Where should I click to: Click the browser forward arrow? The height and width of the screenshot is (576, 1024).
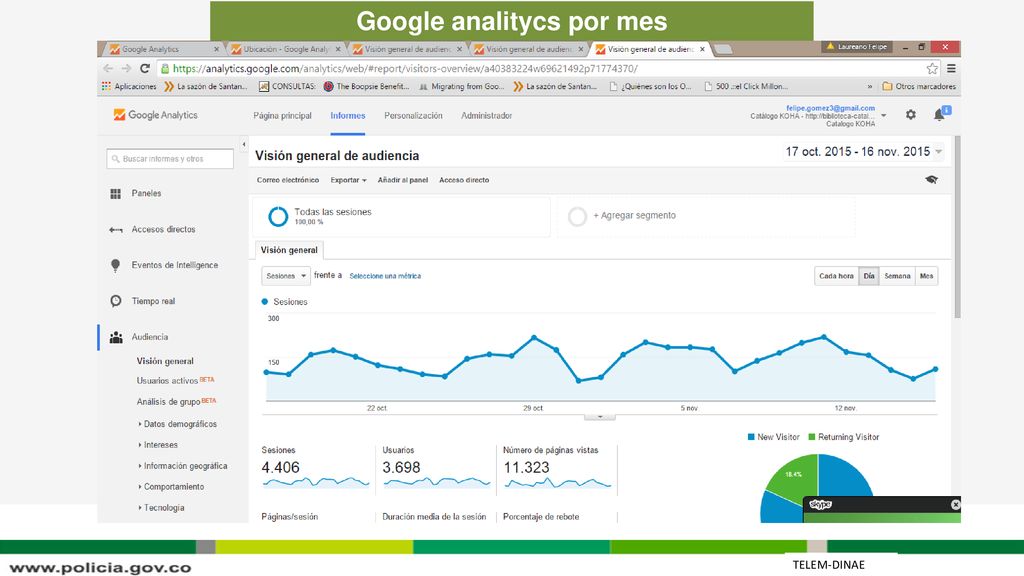click(126, 68)
